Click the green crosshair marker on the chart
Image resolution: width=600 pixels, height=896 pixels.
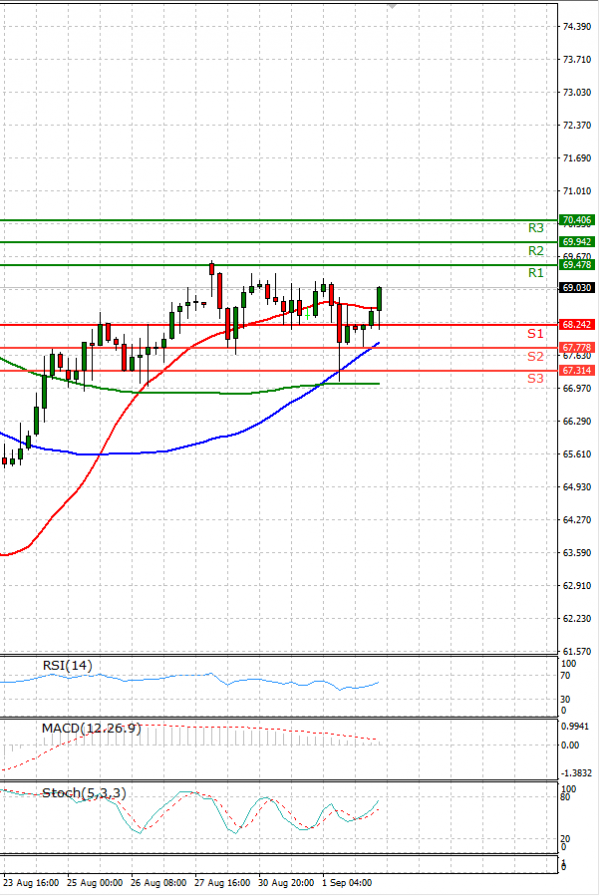(307, 315)
